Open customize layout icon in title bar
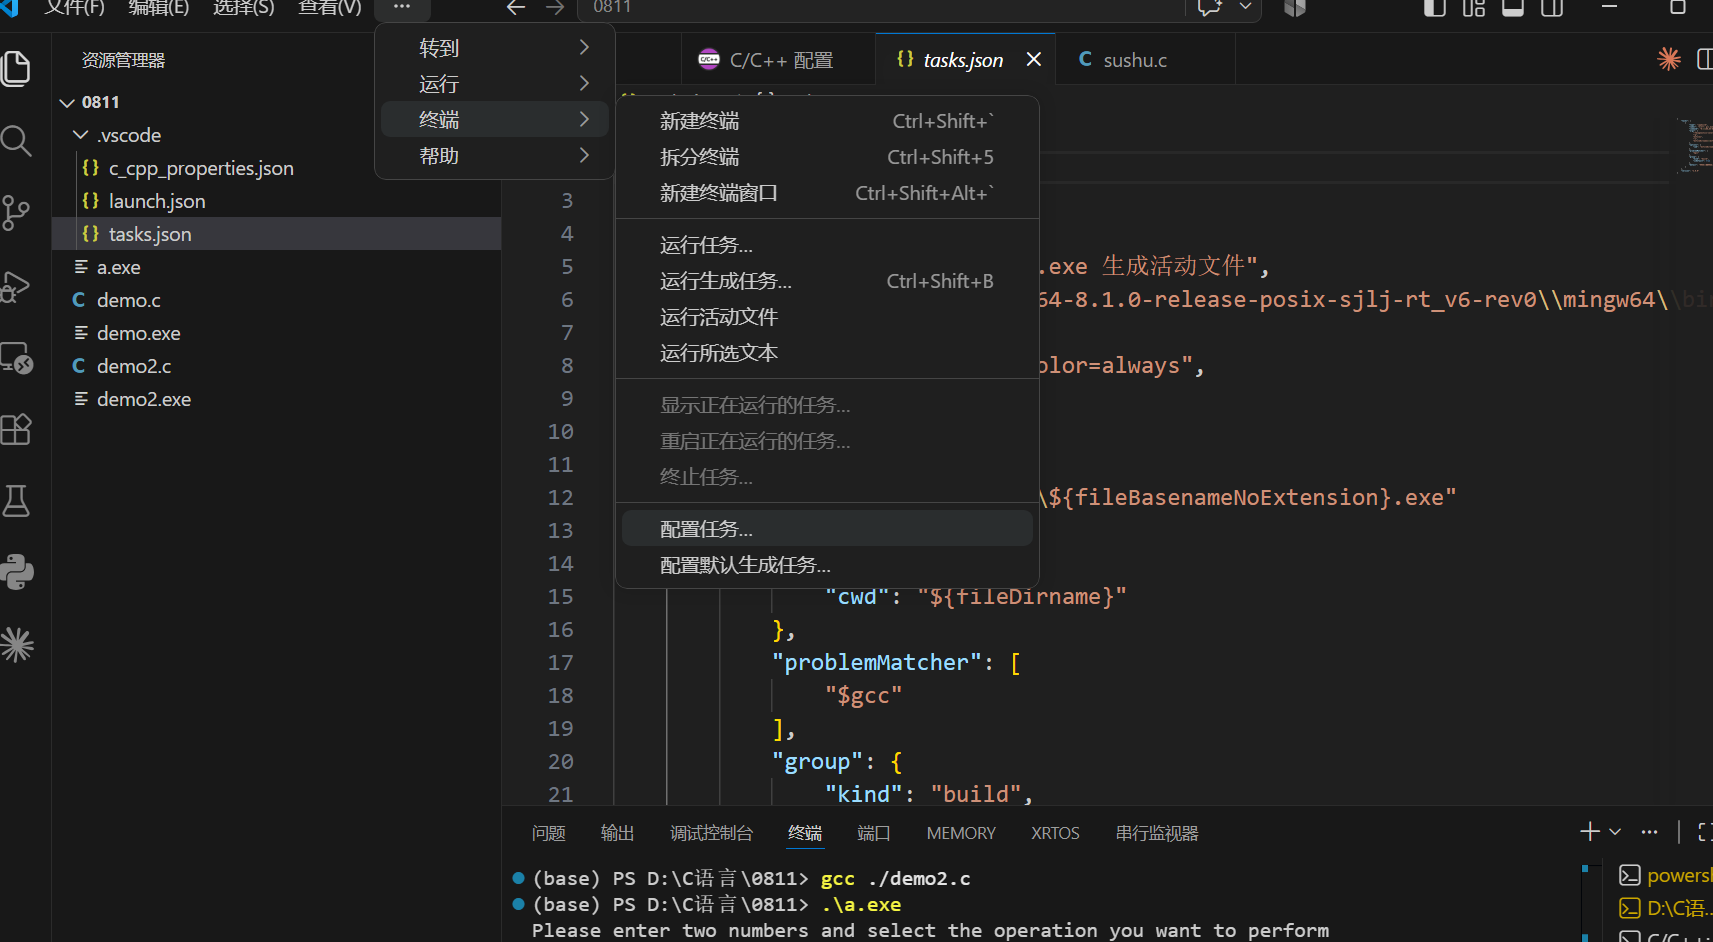Viewport: 1713px width, 942px height. coord(1474,8)
